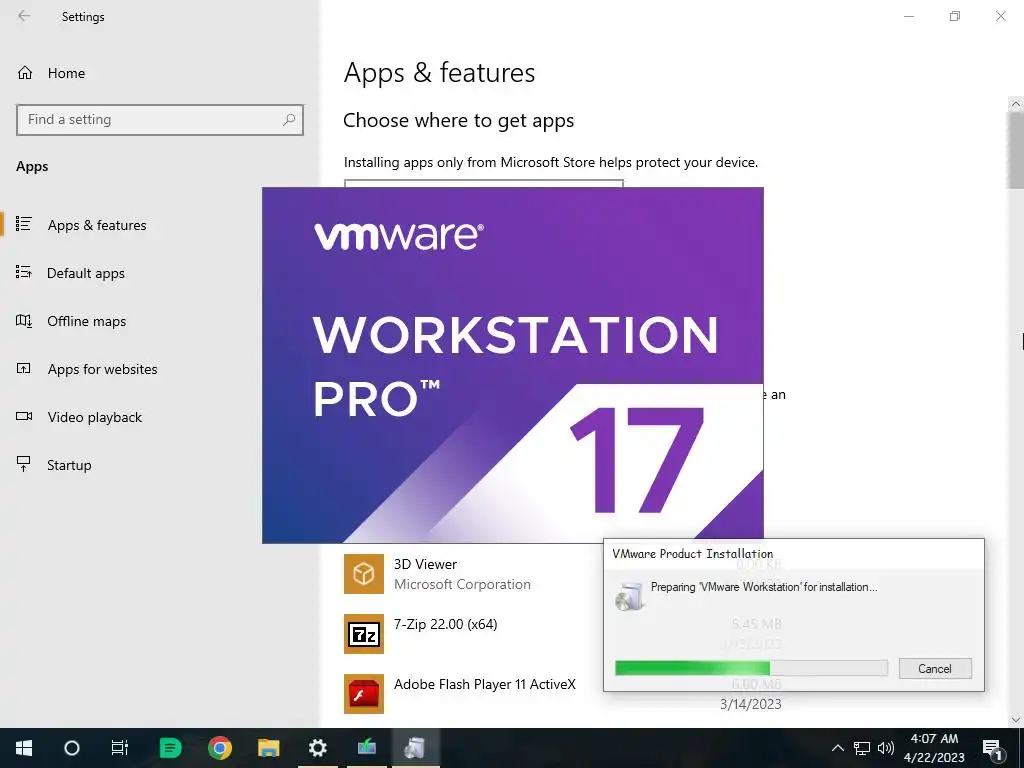1024x768 pixels.
Task: Select the 3D Viewer app icon
Action: coord(364,573)
